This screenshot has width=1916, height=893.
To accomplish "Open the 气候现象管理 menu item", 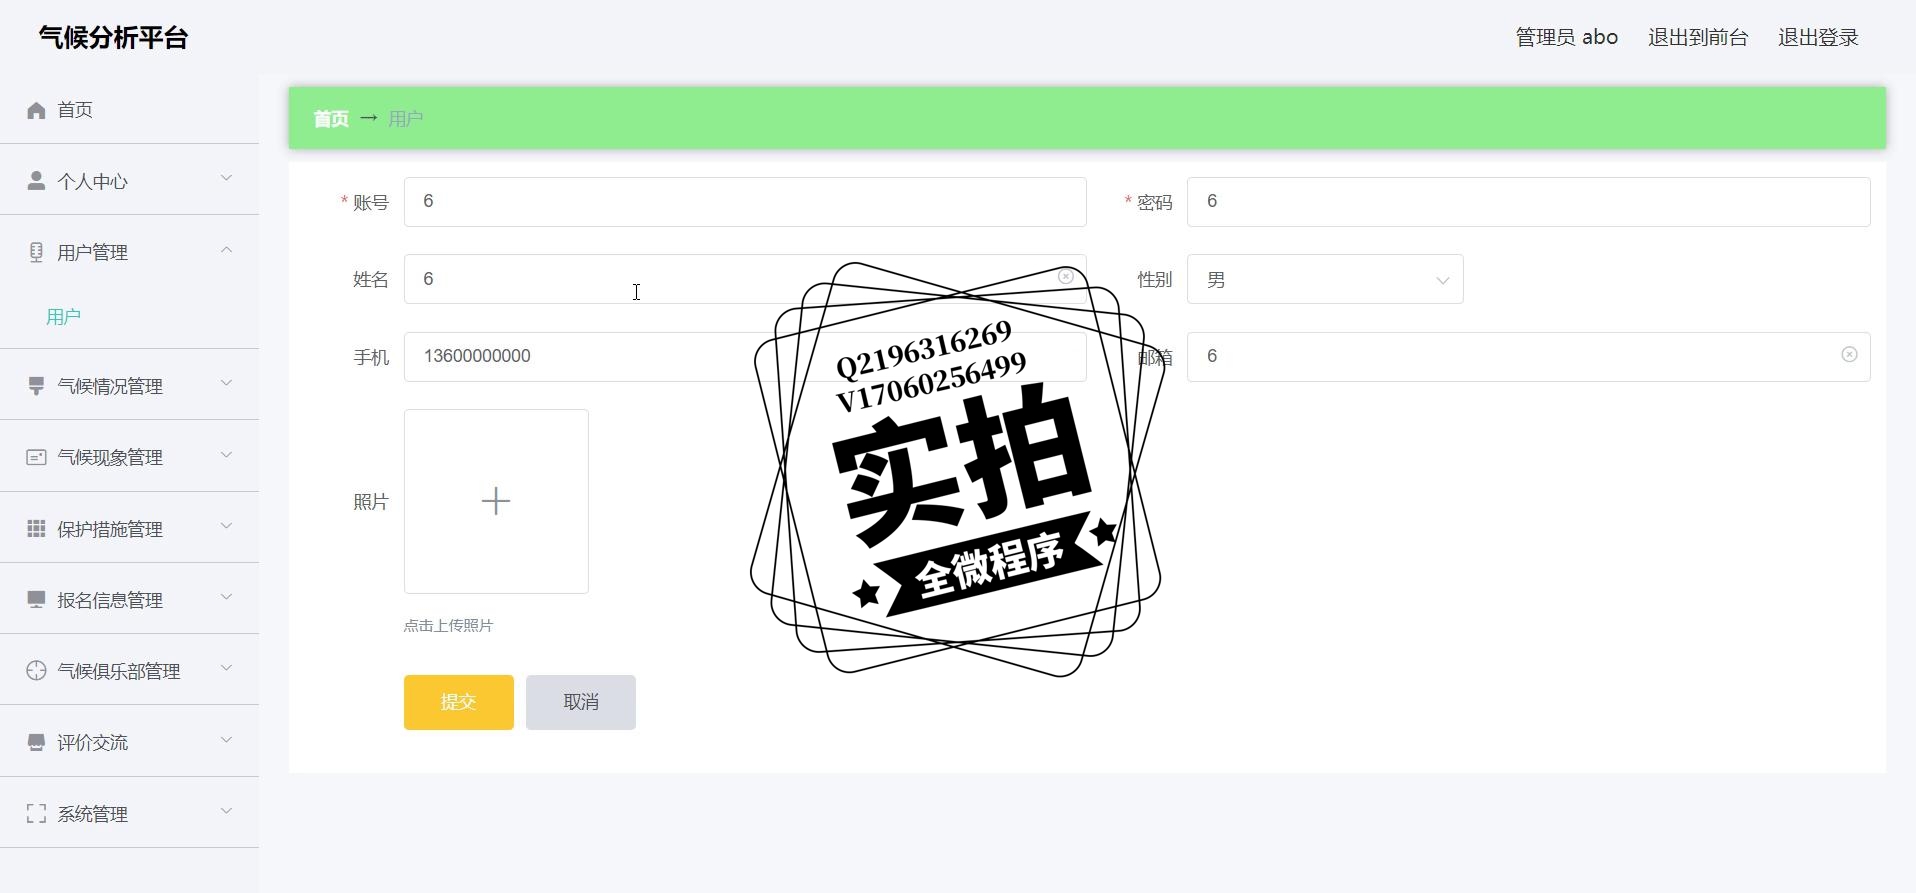I will 129,457.
